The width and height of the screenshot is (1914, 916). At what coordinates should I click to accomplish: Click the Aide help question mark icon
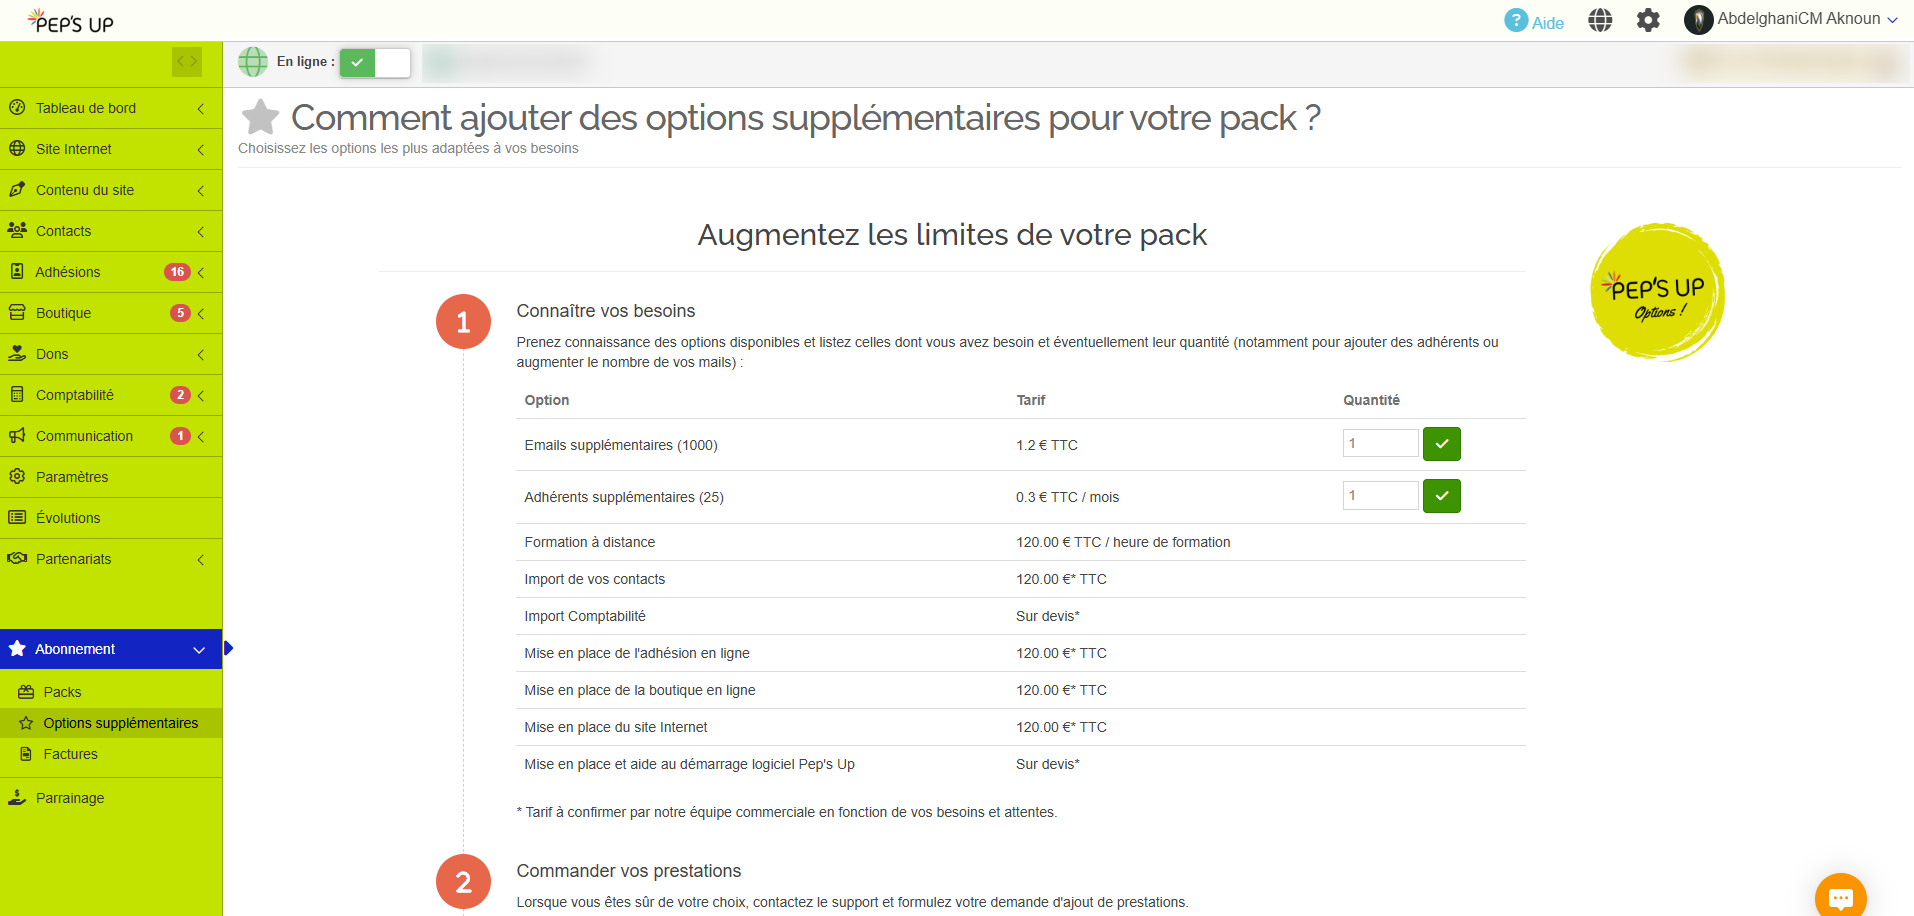(1516, 21)
